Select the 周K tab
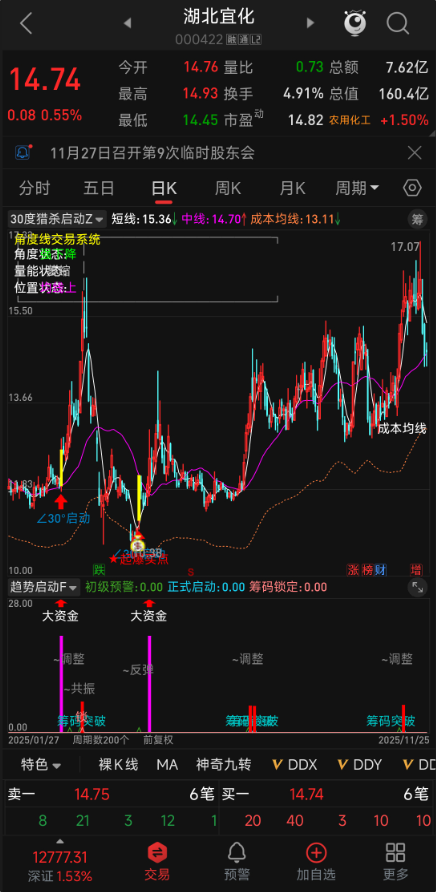Viewport: 436px width, 892px height. 228,188
